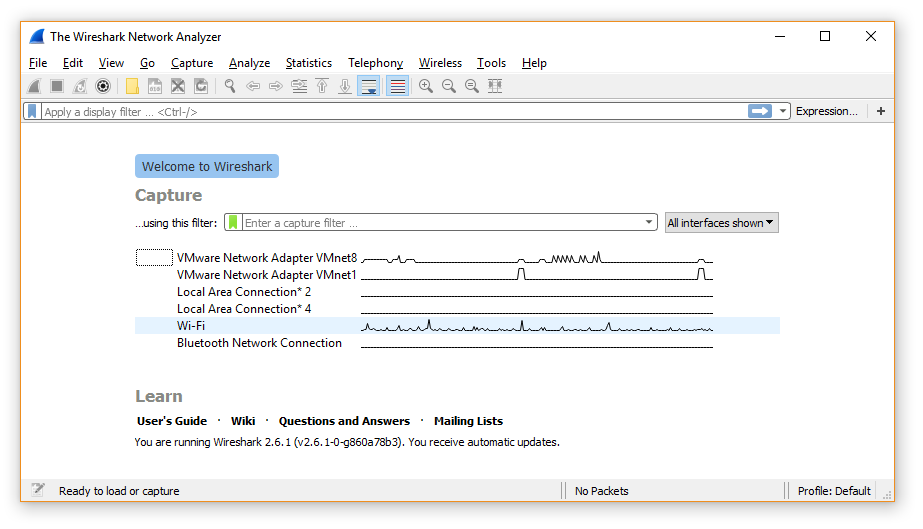Toggle auto-scroll during live capture
The height and width of the screenshot is (529, 923).
(x=369, y=87)
